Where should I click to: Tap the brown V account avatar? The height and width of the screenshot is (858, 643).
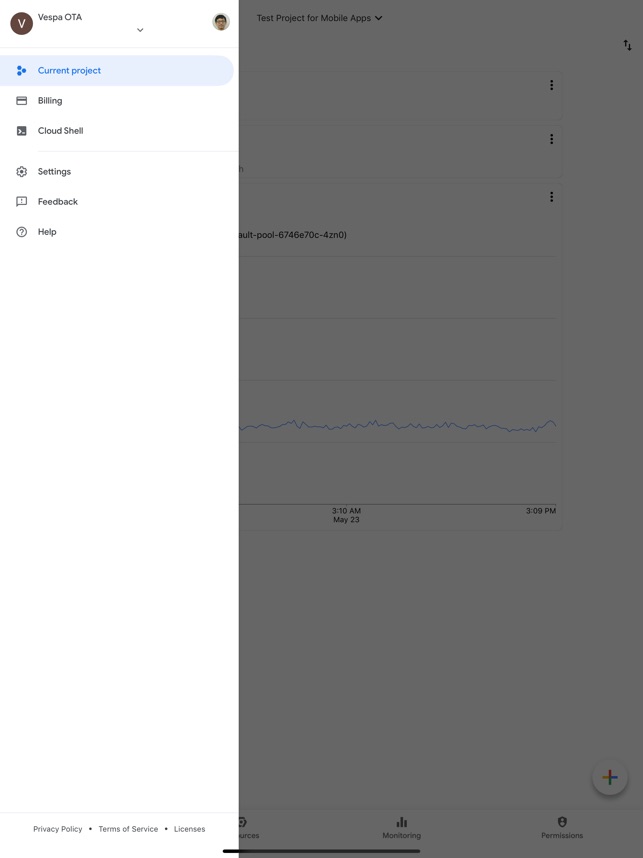21,23
